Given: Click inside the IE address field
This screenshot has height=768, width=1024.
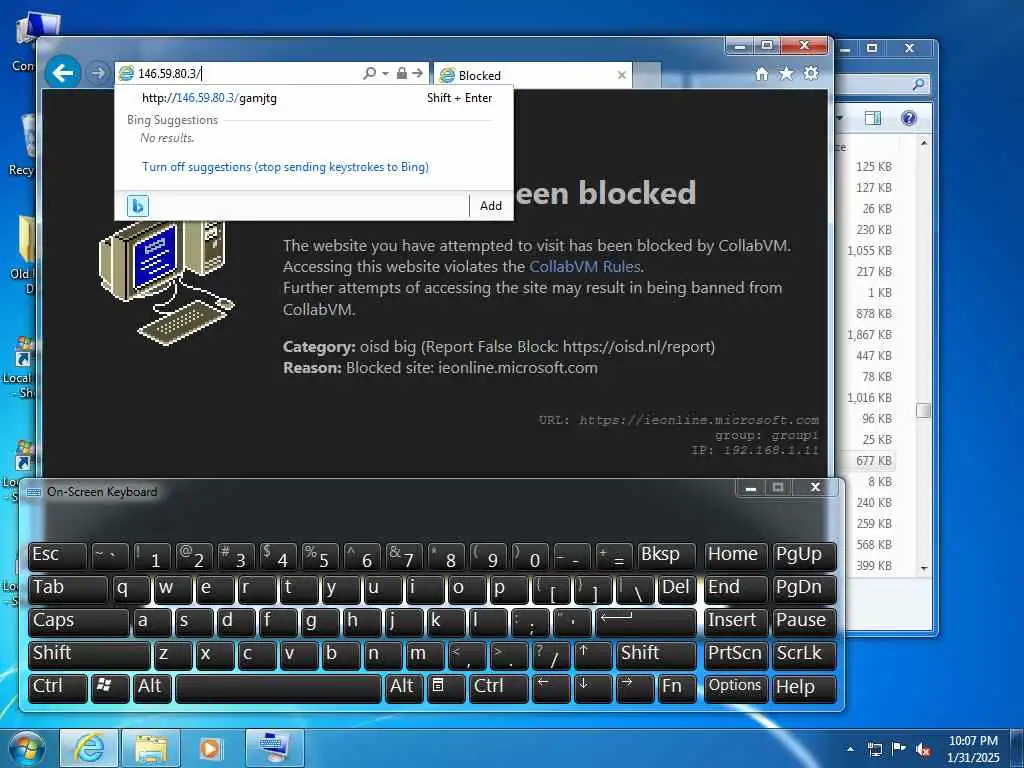Looking at the screenshot, I should (248, 73).
